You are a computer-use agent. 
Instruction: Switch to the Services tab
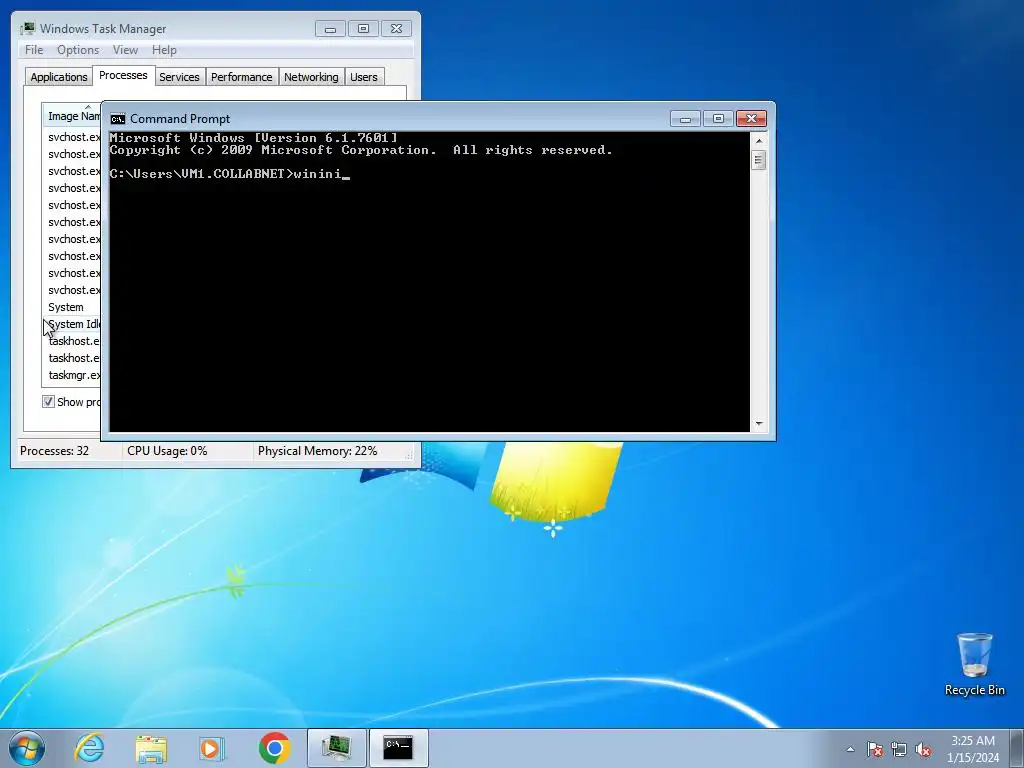coord(179,77)
